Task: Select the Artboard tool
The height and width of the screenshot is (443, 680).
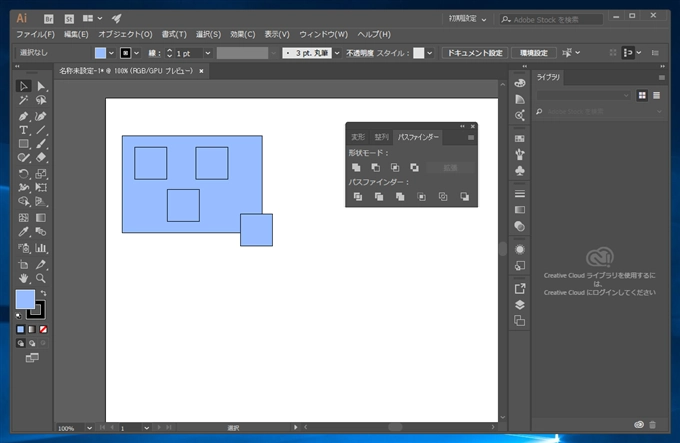Action: tap(23, 264)
